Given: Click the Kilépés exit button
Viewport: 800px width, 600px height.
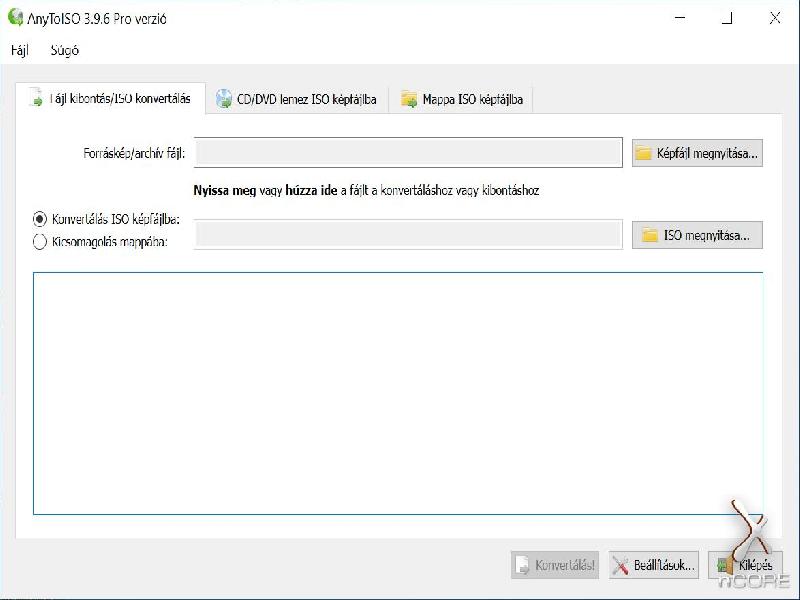Looking at the screenshot, I should click(745, 565).
